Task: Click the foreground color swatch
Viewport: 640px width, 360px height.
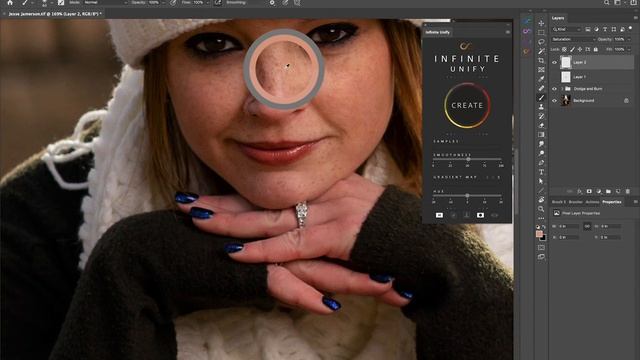Action: point(539,234)
